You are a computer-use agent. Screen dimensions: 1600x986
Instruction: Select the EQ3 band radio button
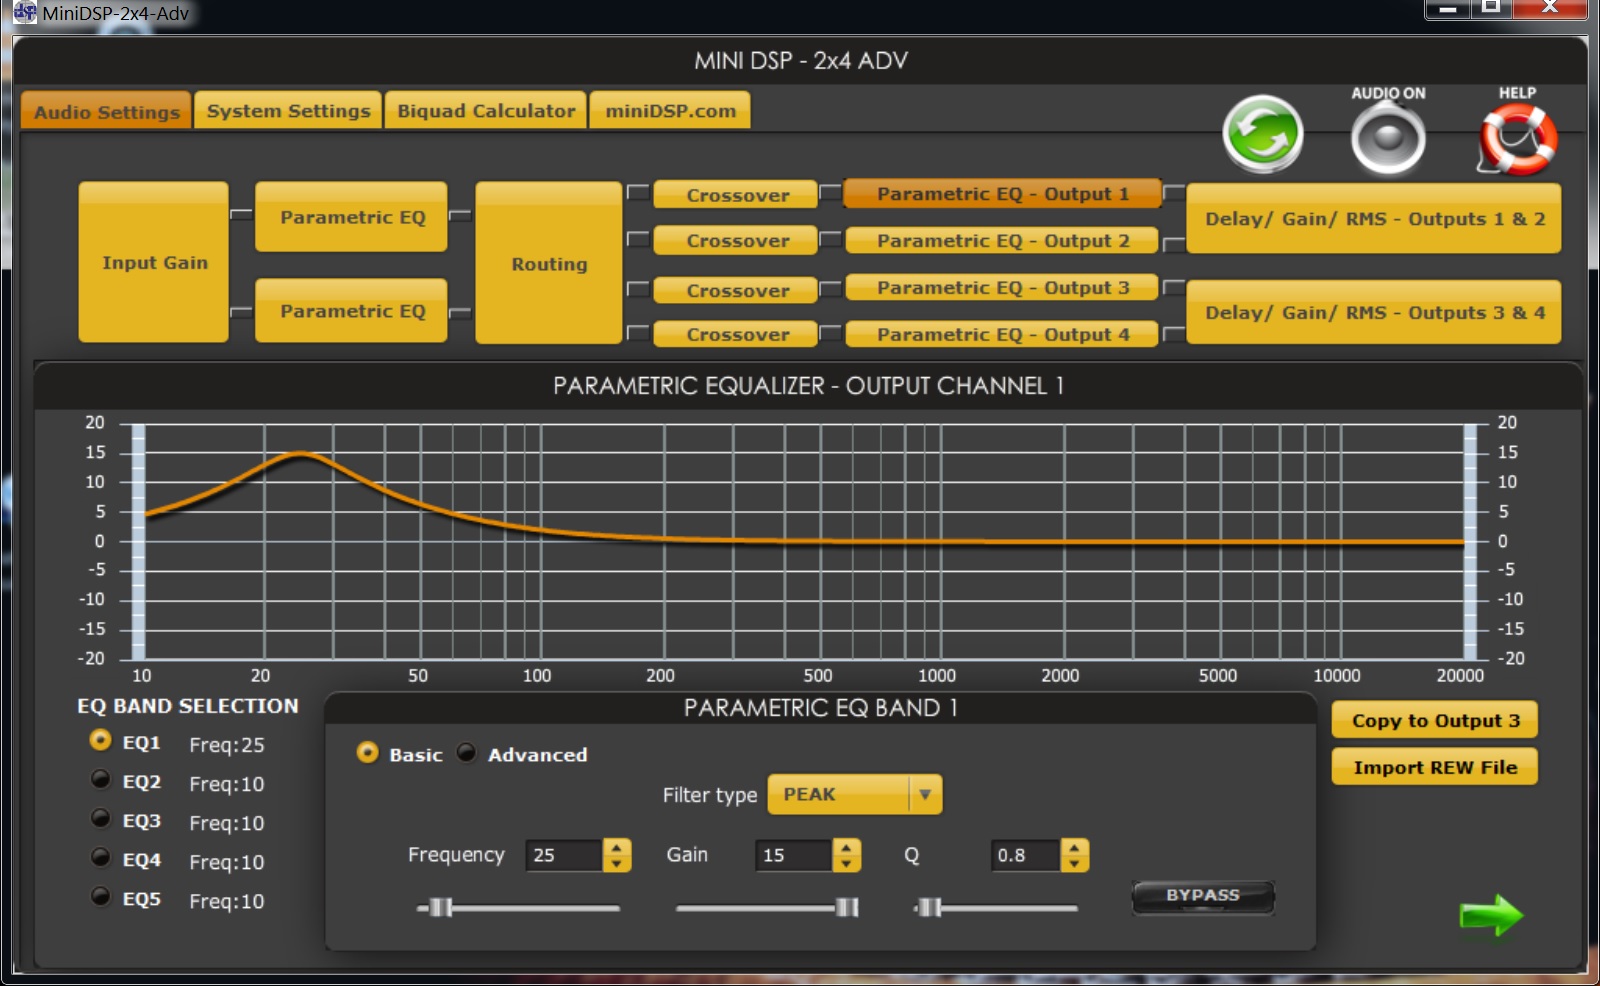[x=100, y=818]
